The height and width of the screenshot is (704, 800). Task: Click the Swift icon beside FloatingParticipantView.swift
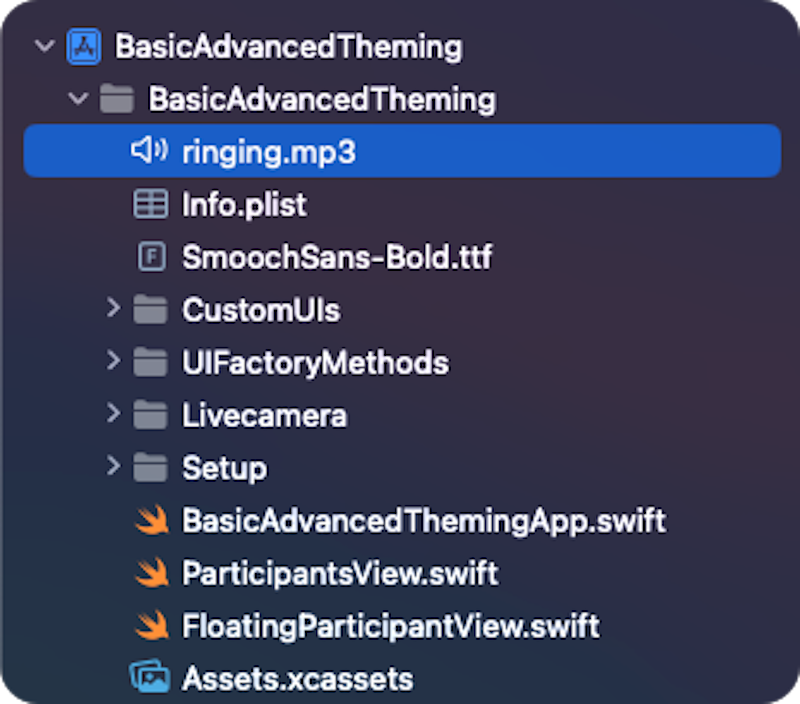coord(151,625)
